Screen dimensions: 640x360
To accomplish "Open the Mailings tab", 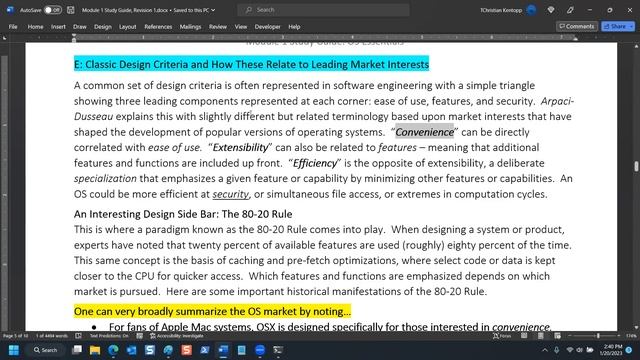I will tap(190, 27).
